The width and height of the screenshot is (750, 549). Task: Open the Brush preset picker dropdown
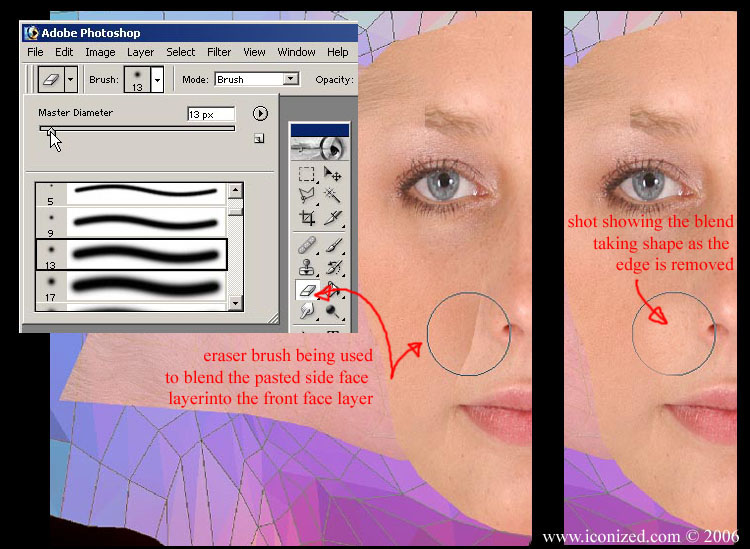(157, 79)
